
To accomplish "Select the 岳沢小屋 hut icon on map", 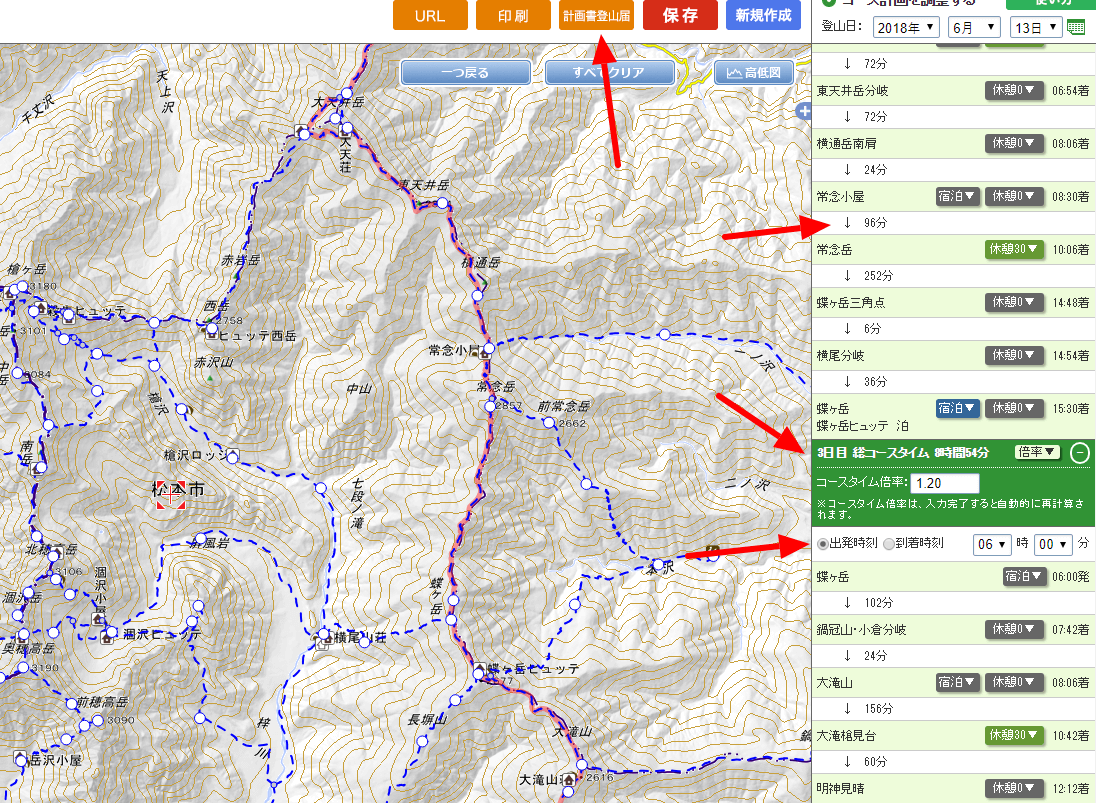I will tap(20, 758).
